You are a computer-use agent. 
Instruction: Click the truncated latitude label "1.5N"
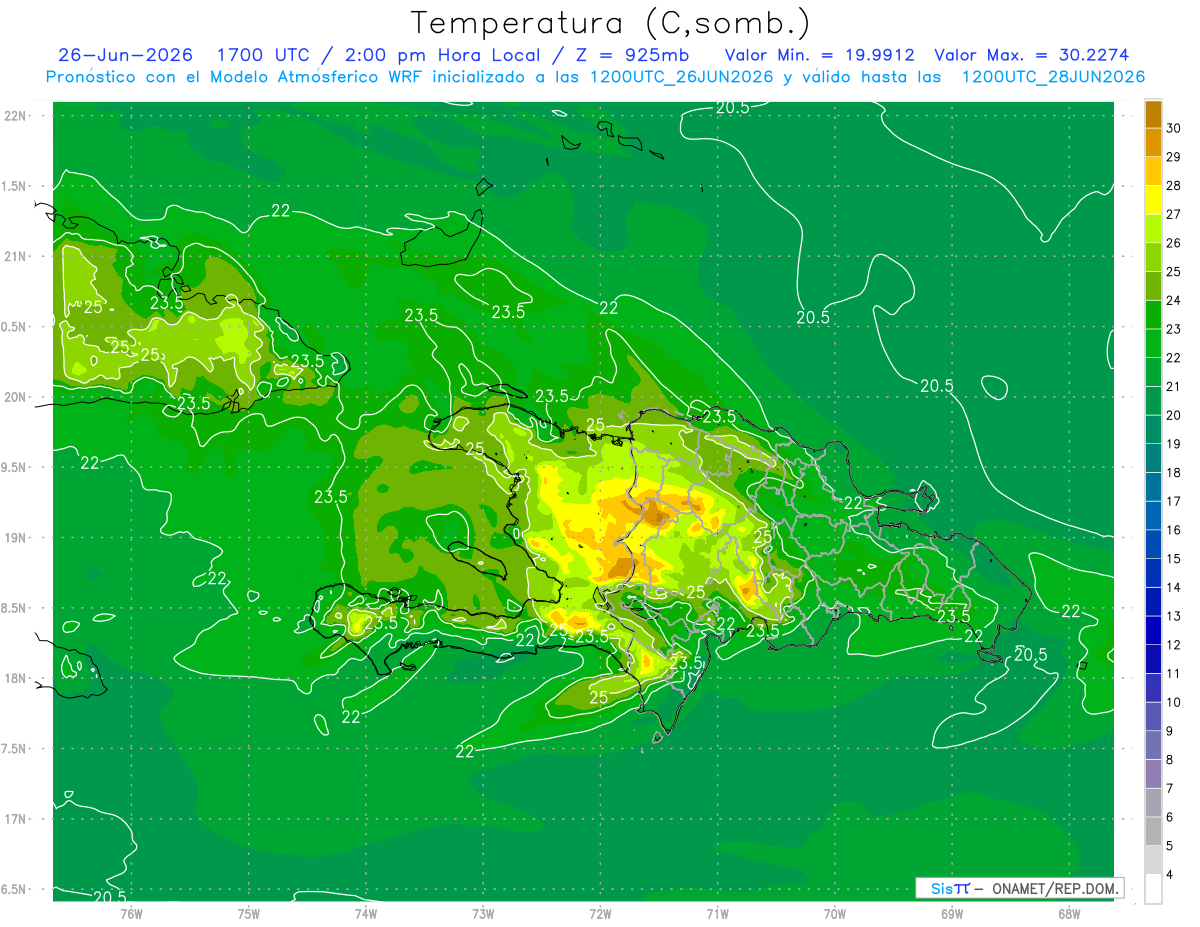pos(16,187)
